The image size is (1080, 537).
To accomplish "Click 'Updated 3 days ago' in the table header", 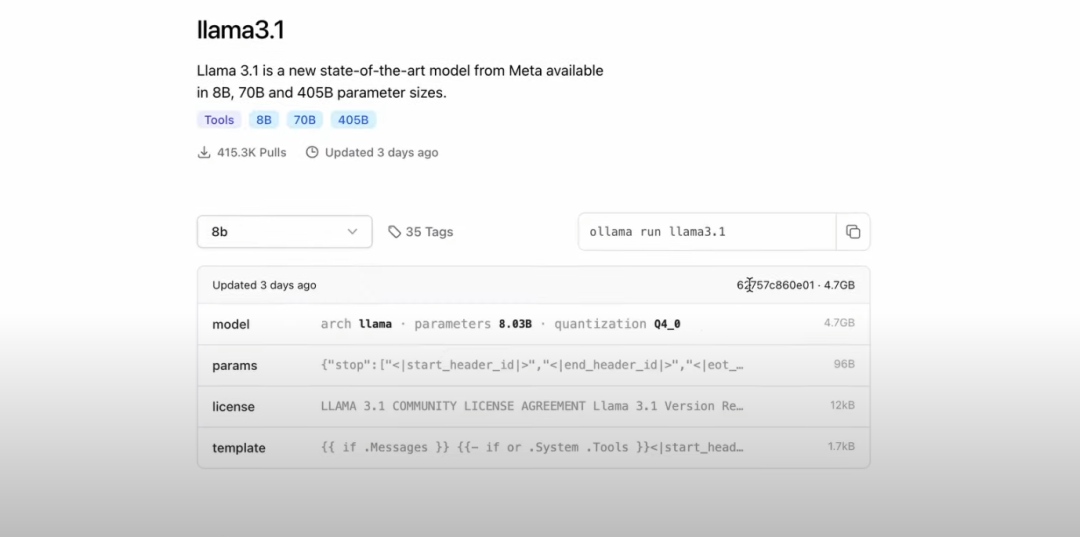I will click(x=264, y=285).
